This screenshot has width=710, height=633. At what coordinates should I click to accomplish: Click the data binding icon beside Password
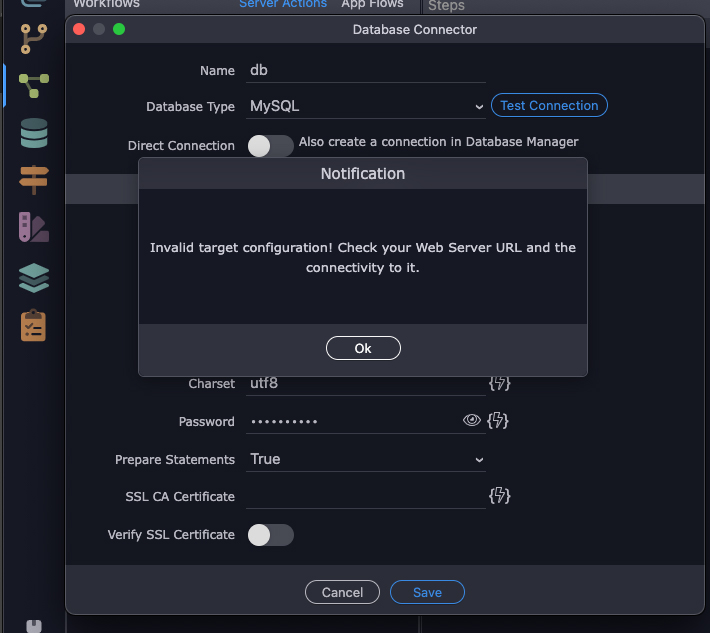coord(498,421)
